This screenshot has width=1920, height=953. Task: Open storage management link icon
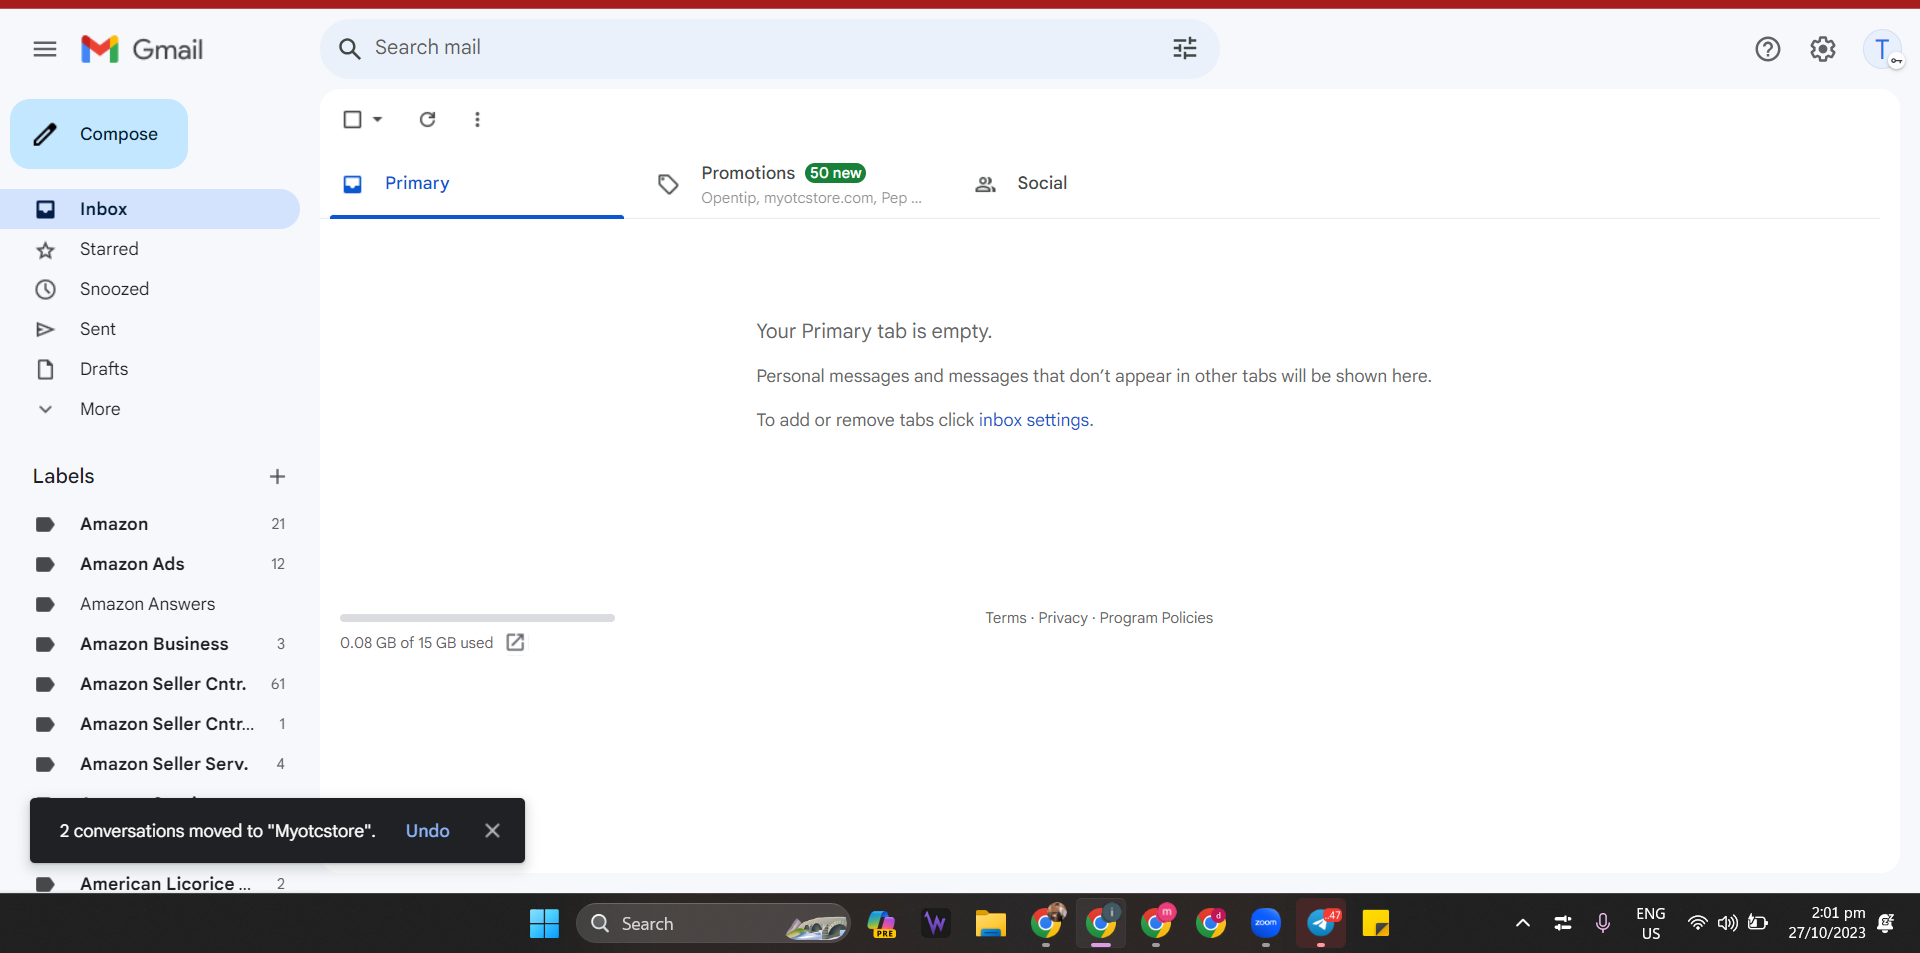point(515,642)
